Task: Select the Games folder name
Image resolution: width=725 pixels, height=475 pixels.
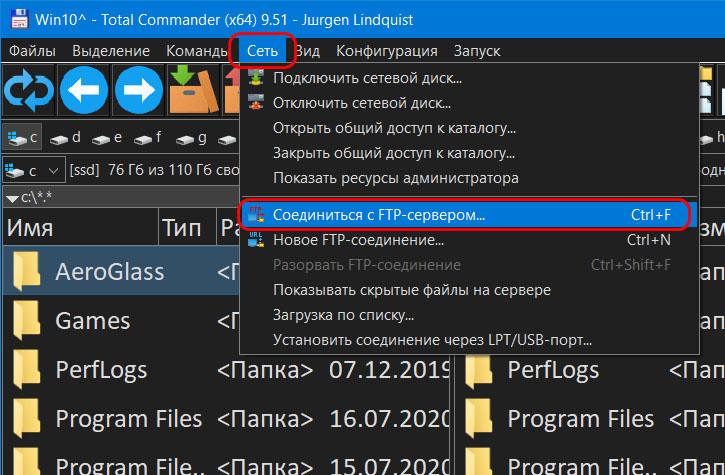Action: pyautogui.click(x=92, y=321)
